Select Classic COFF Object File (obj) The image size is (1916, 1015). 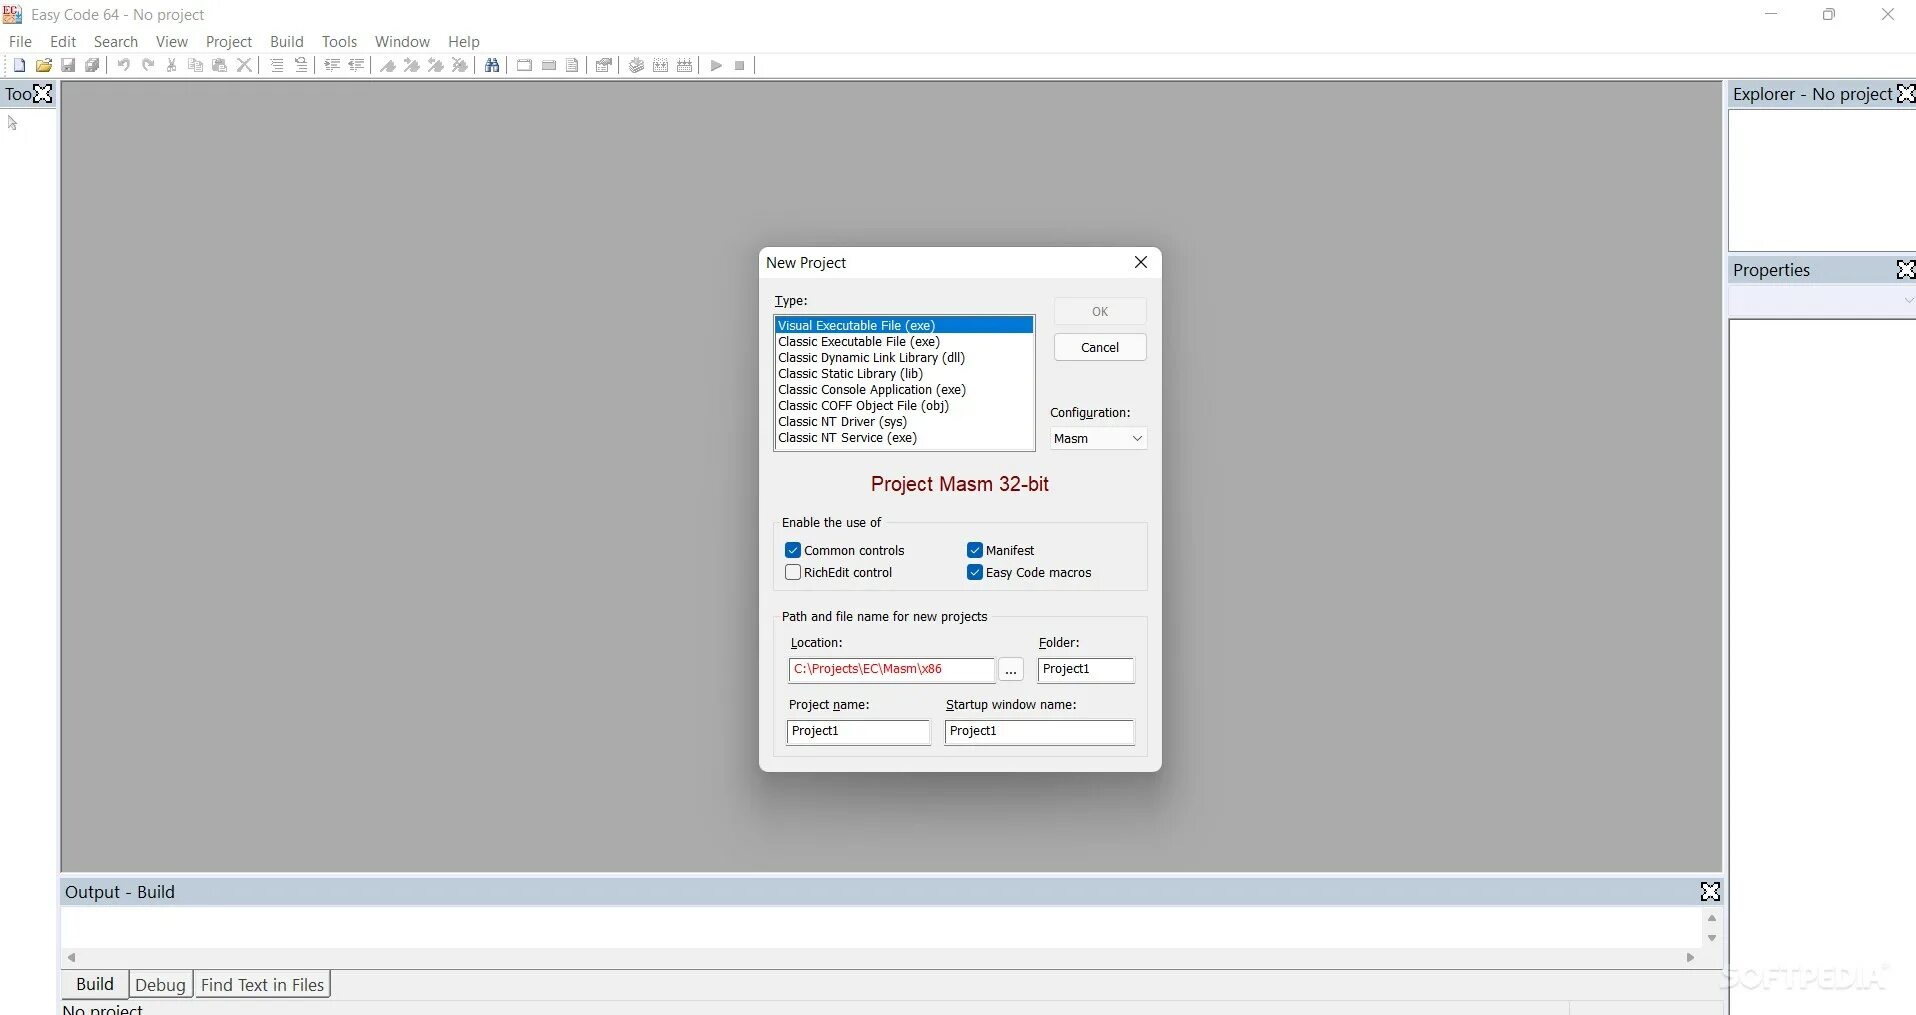click(904, 405)
